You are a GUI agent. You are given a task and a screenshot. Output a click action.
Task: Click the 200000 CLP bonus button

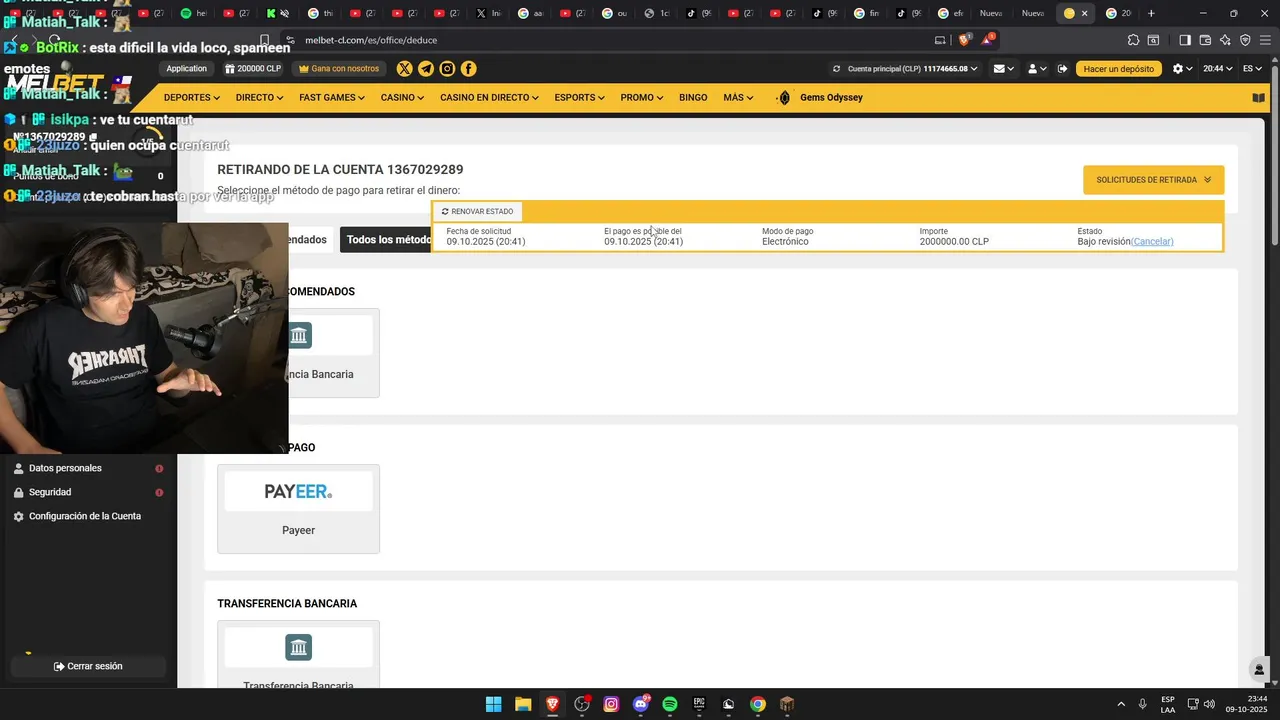253,69
